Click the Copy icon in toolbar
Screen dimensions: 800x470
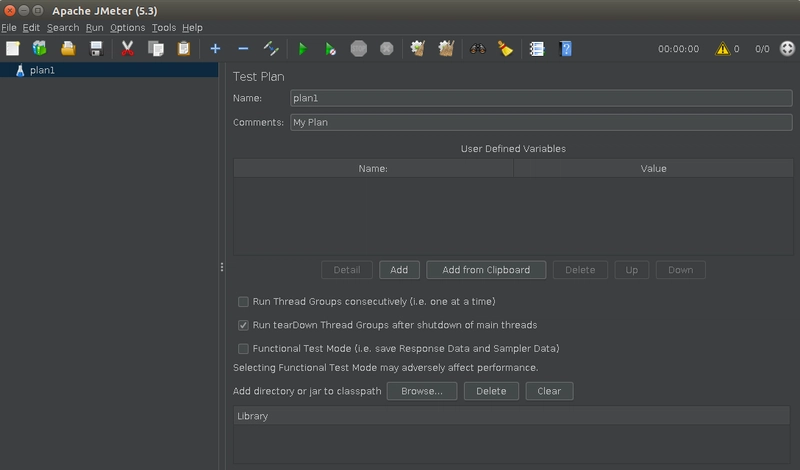(156, 48)
